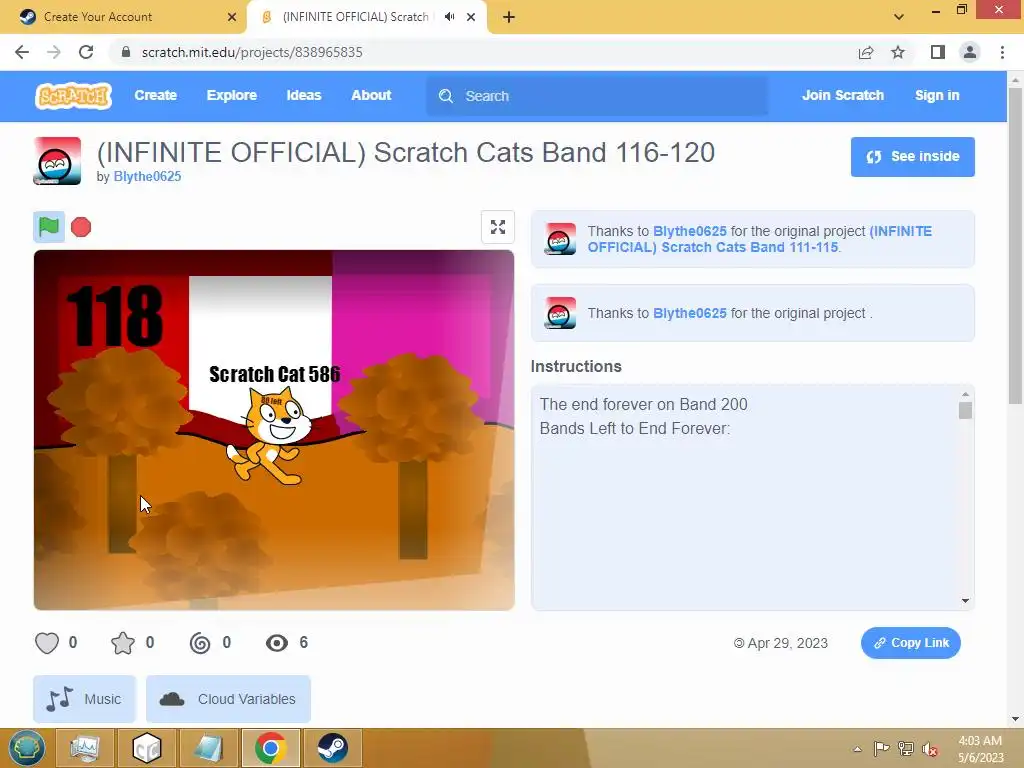The width and height of the screenshot is (1024, 768).
Task: Click the taskbar clock showing 4:03 AM
Action: [980, 748]
